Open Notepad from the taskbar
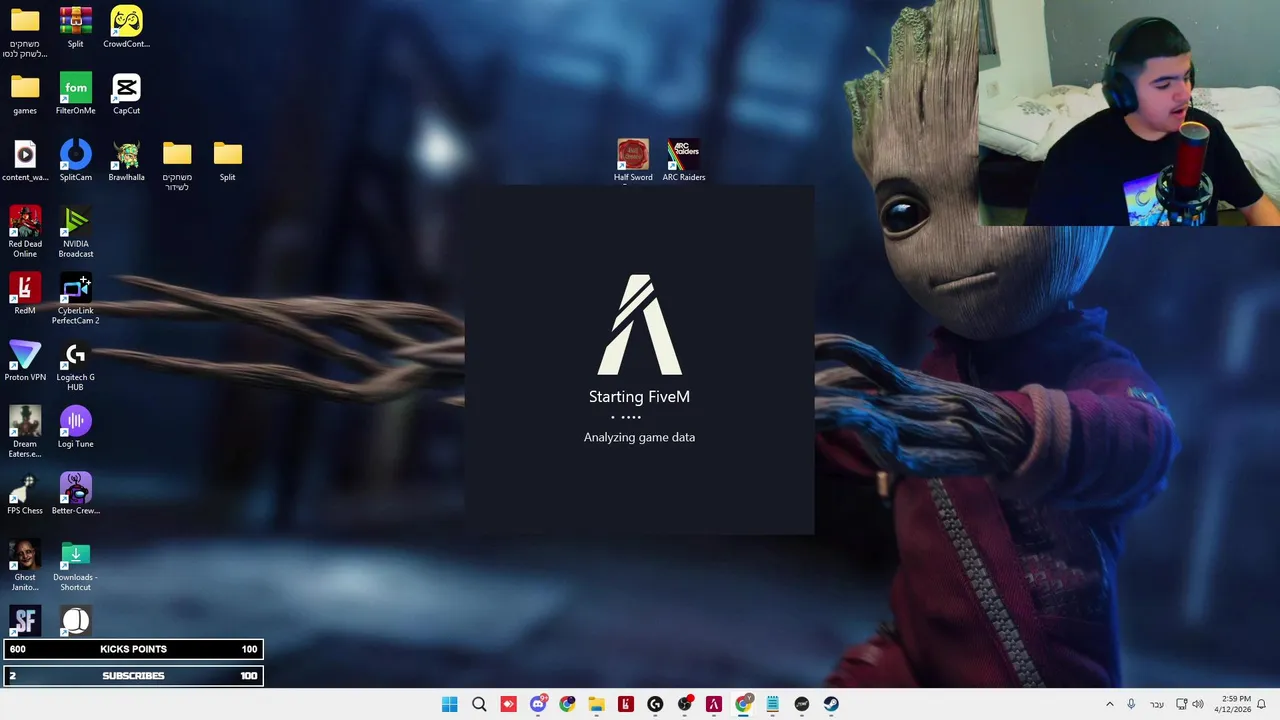 (x=772, y=704)
